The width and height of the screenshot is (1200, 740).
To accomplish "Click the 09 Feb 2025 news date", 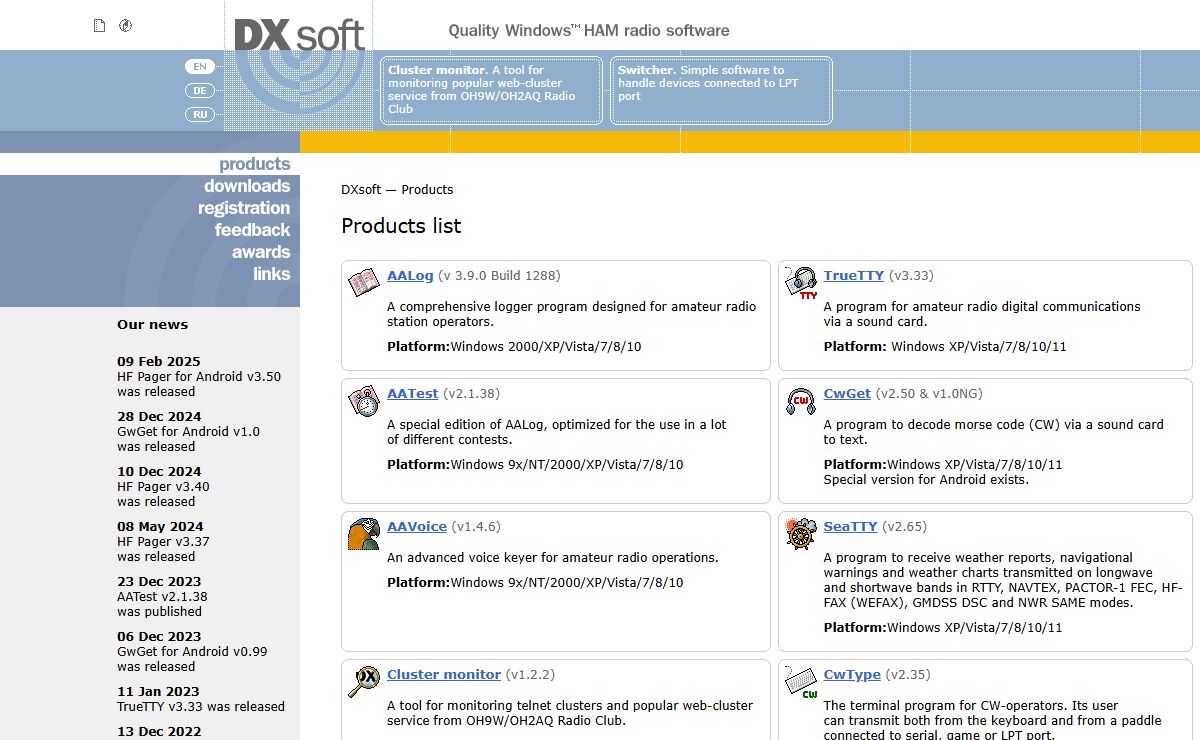I will tap(159, 362).
